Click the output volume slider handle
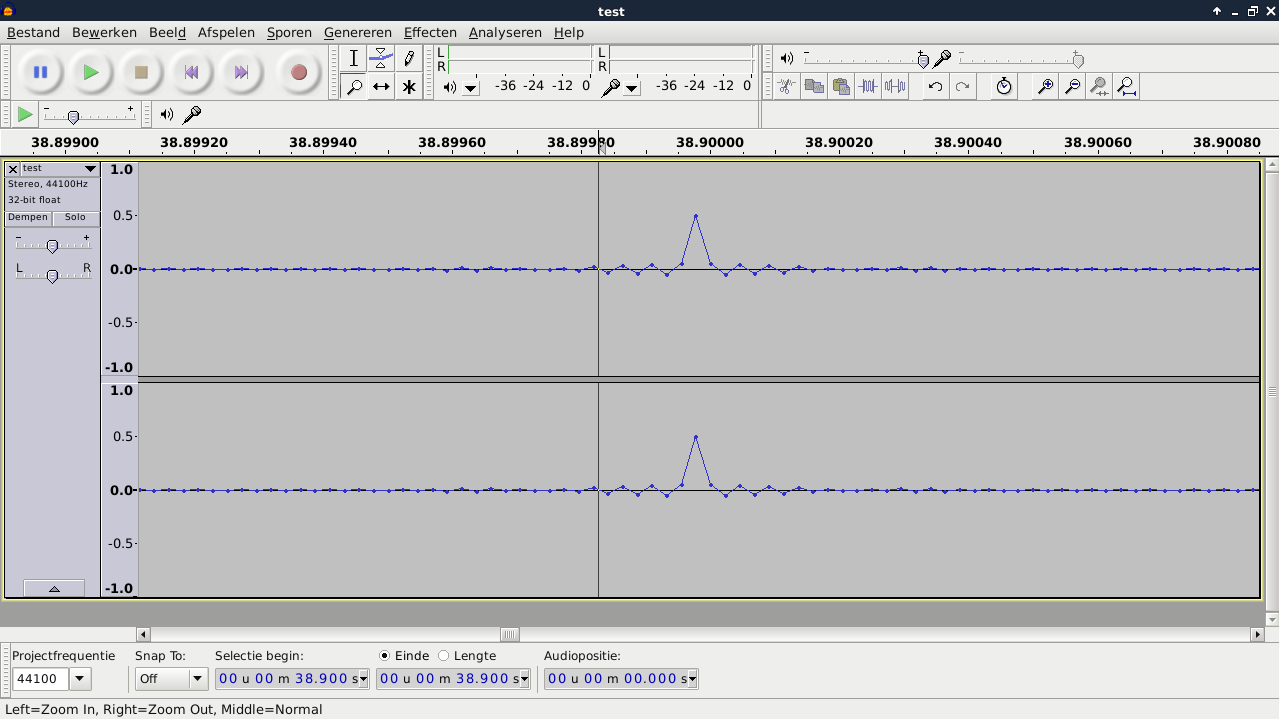The height and width of the screenshot is (719, 1279). coord(922,60)
